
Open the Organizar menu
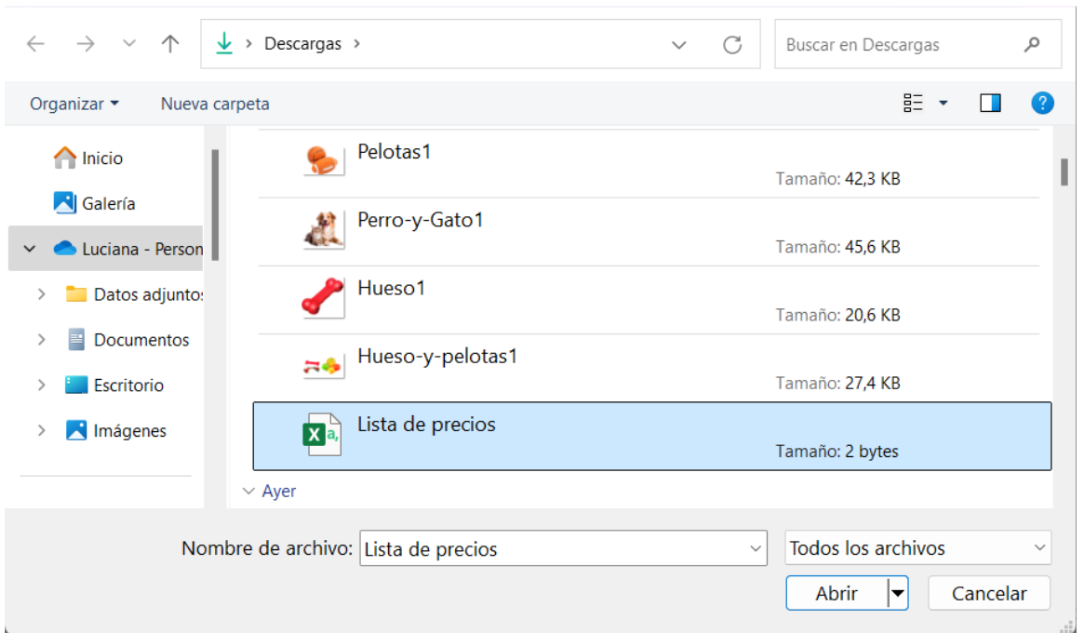pos(74,104)
